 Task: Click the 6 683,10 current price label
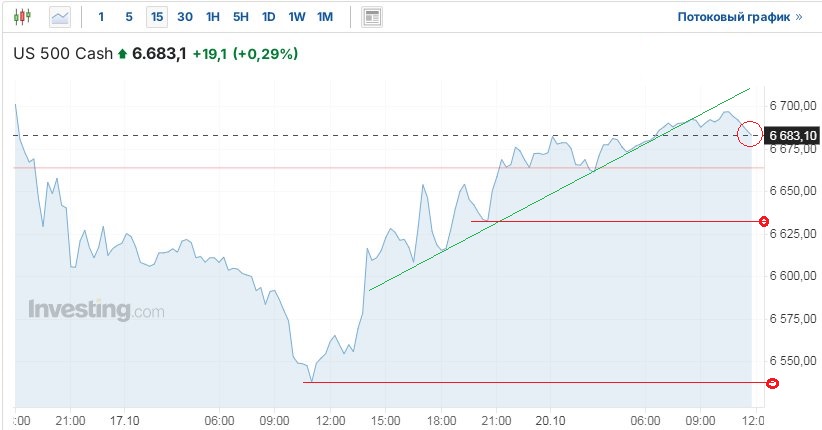(x=792, y=135)
